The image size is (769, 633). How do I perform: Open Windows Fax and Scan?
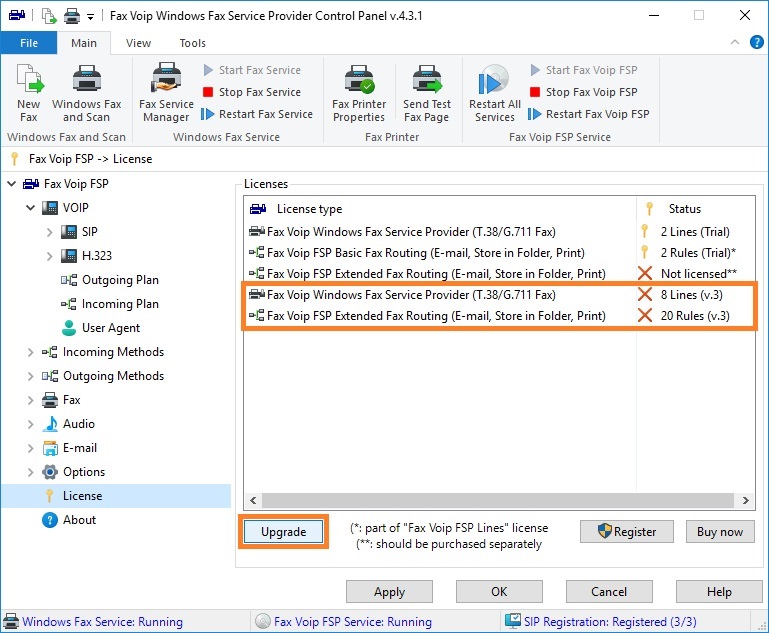(86, 93)
